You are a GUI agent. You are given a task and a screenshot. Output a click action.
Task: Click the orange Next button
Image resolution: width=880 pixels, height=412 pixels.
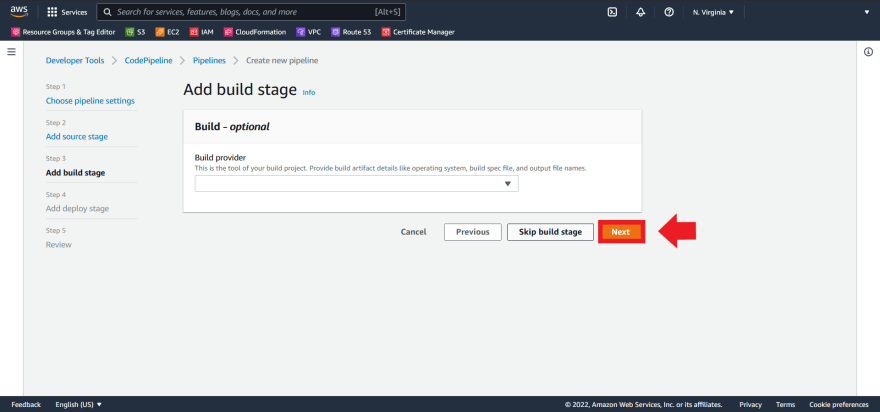pyautogui.click(x=621, y=232)
